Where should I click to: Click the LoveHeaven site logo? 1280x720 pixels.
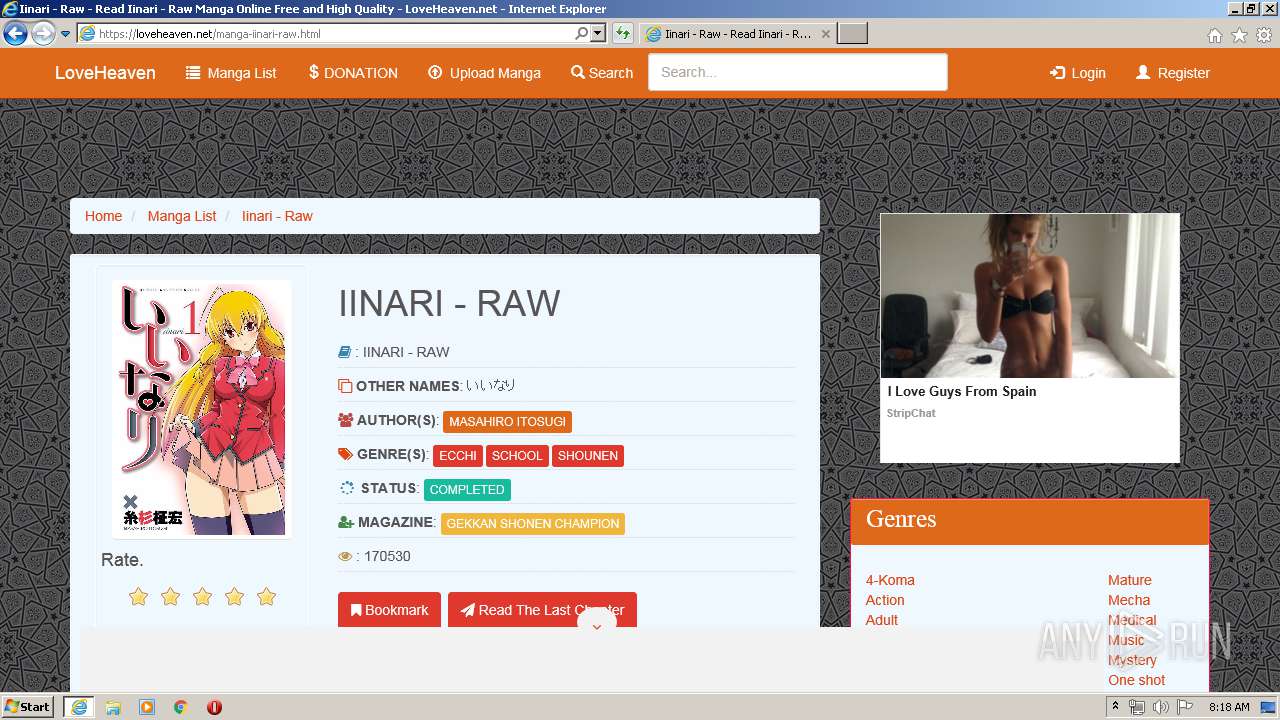[105, 73]
